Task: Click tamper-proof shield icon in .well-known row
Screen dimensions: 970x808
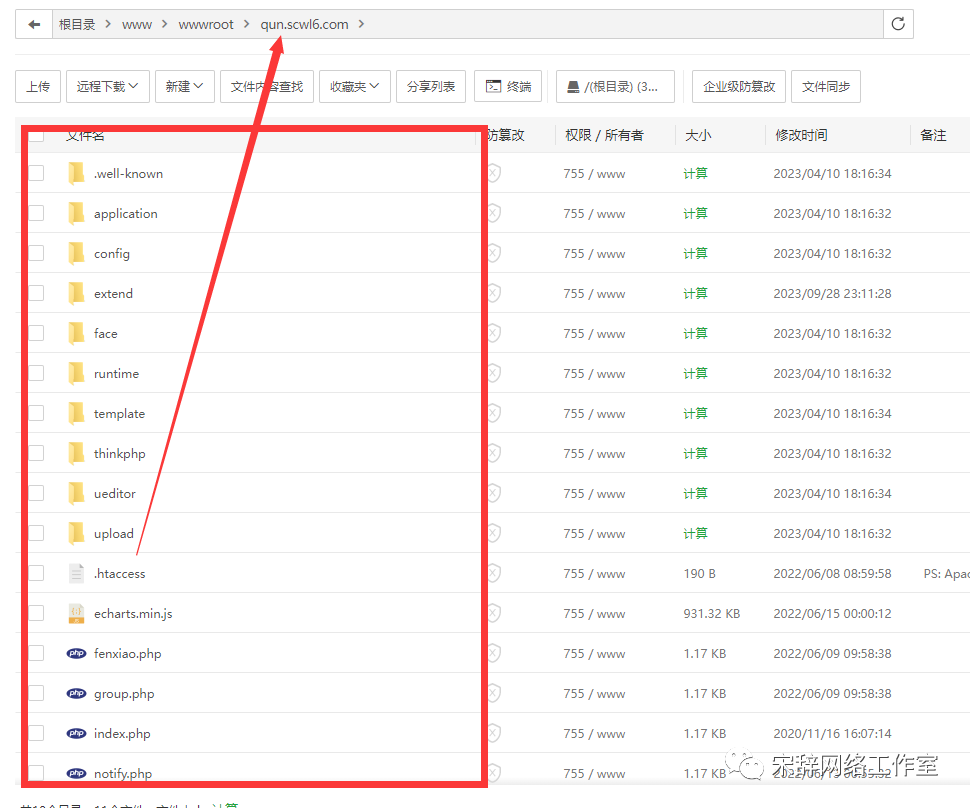Action: (493, 173)
